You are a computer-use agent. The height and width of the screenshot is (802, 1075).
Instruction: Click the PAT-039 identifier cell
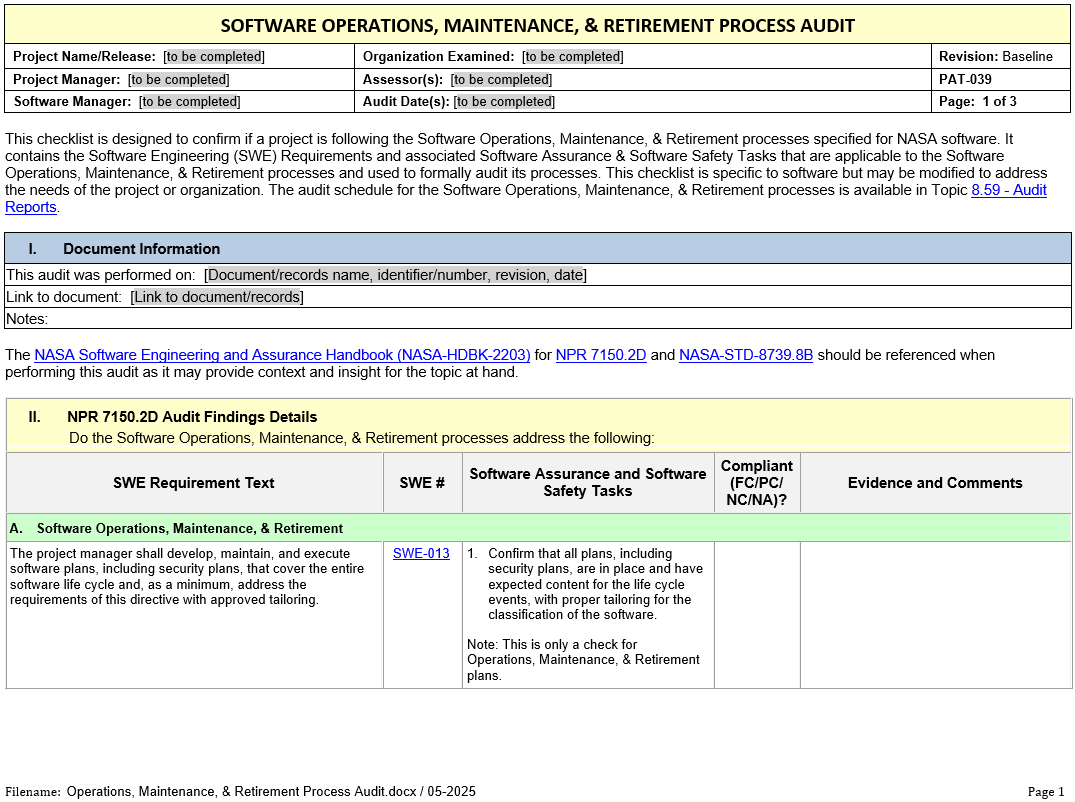tap(965, 79)
